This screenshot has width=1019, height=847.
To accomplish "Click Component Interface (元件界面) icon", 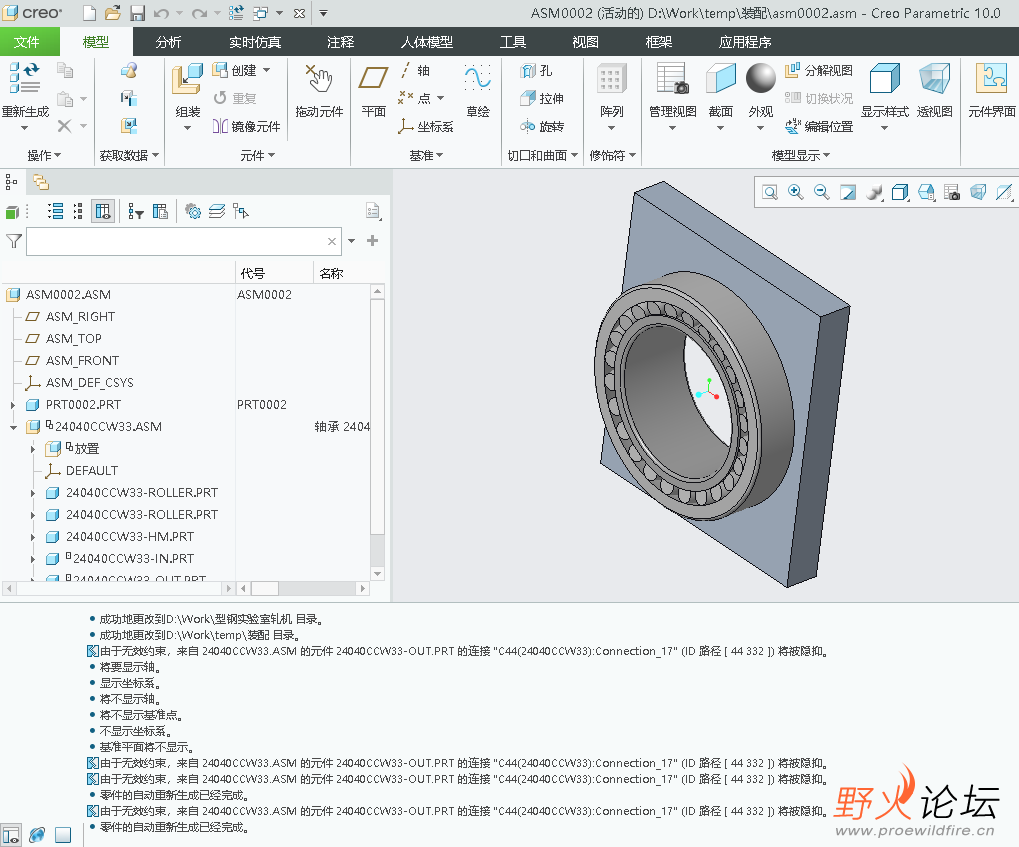I will (991, 79).
